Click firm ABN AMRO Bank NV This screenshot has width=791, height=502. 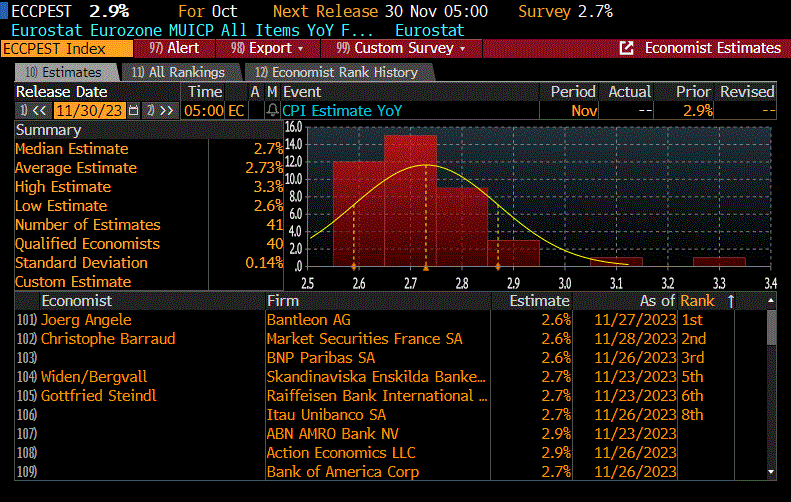(x=333, y=434)
